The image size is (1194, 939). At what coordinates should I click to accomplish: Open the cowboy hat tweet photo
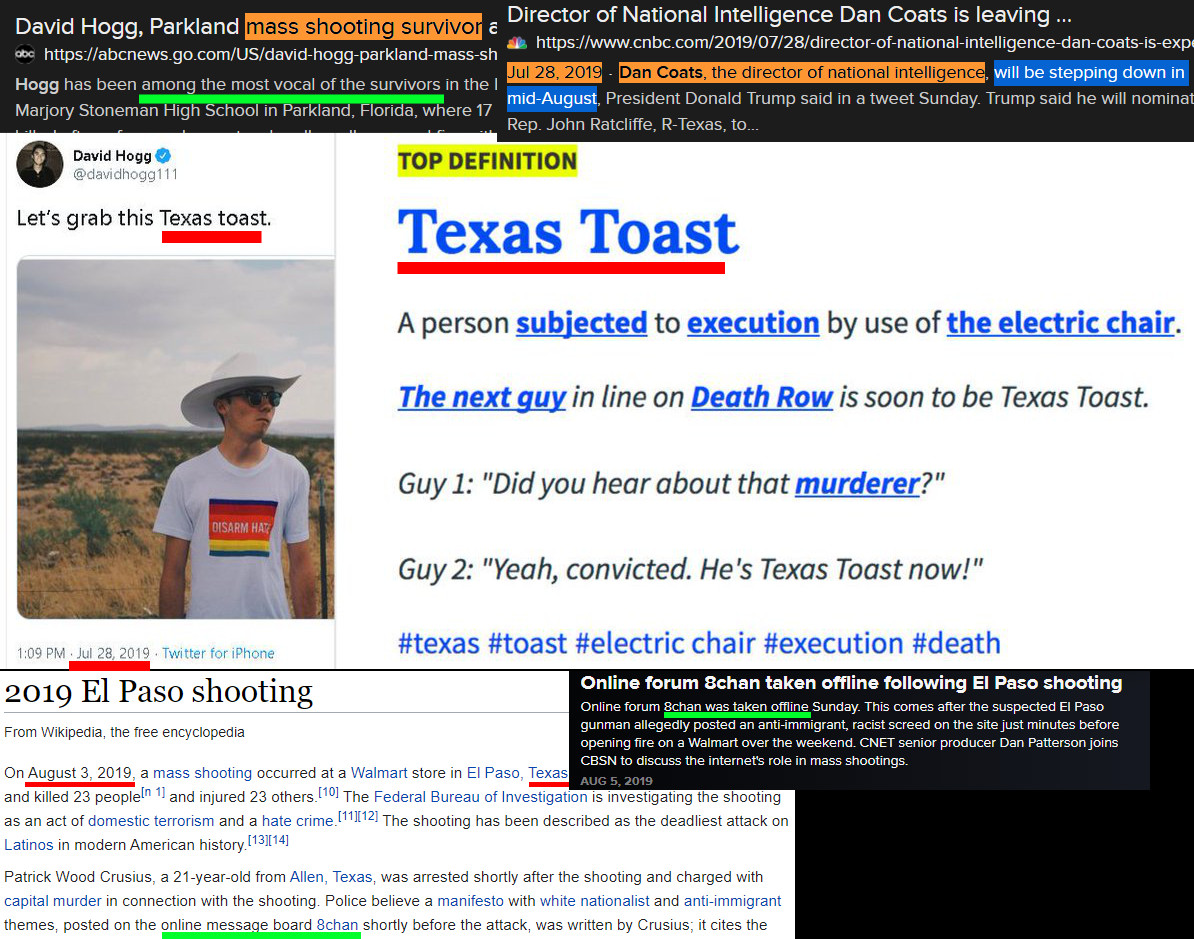176,438
